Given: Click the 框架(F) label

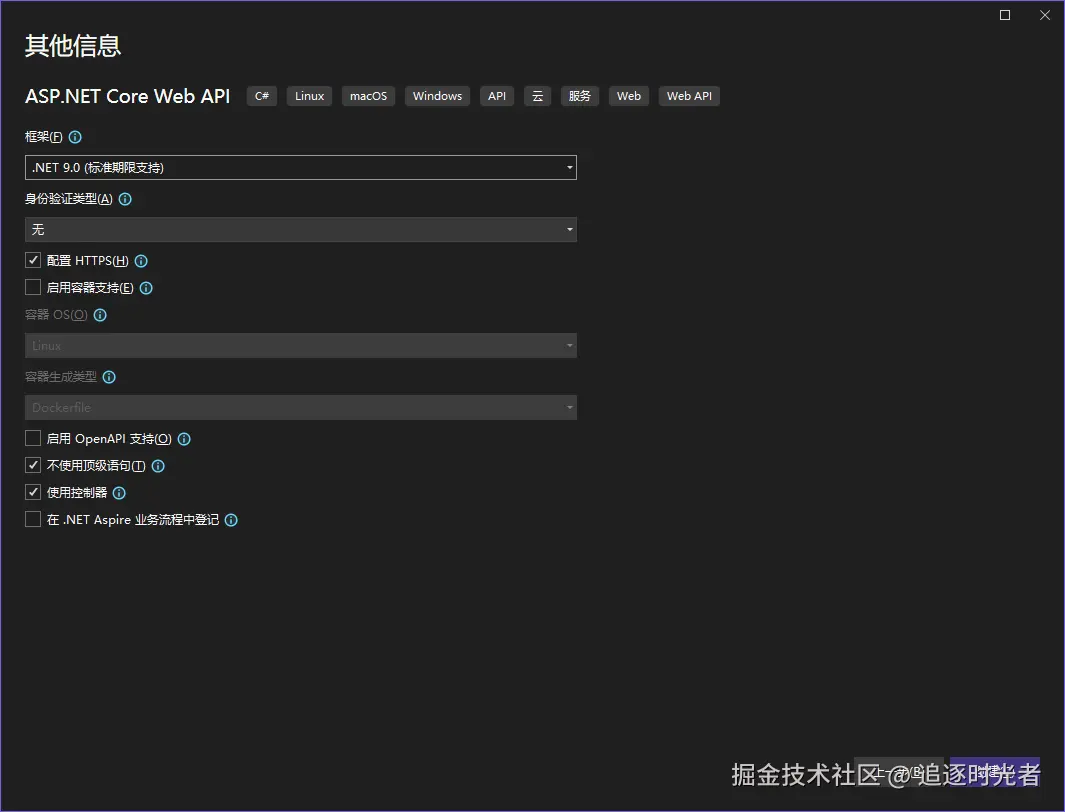Looking at the screenshot, I should coord(43,137).
